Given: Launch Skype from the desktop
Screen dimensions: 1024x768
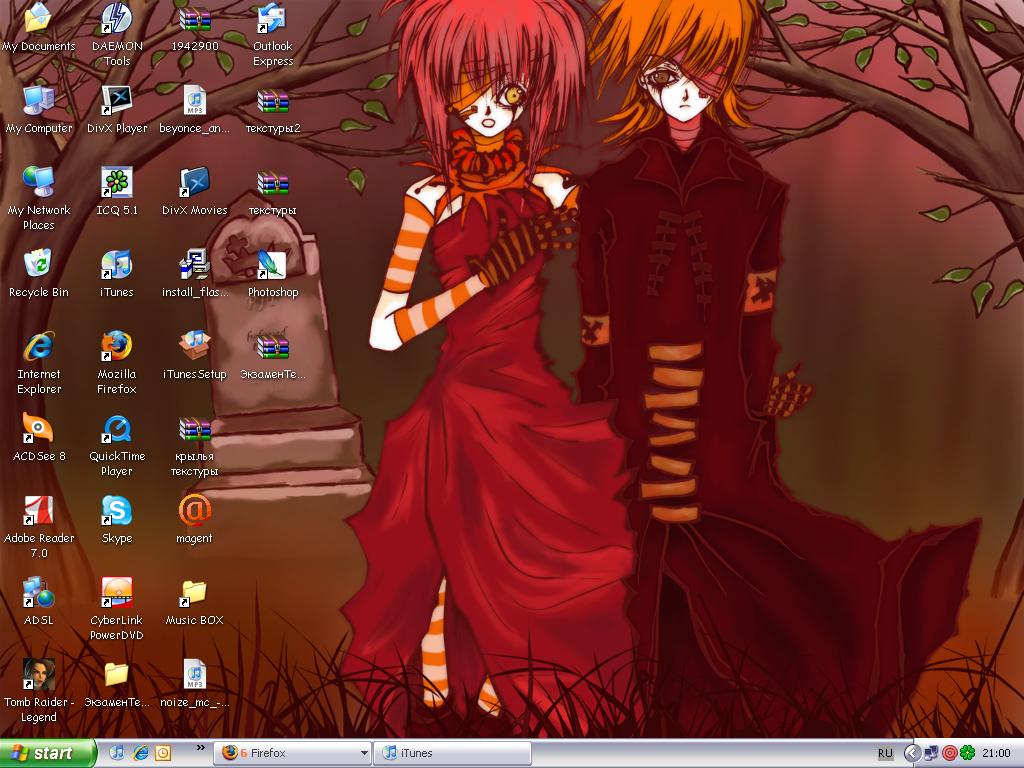Looking at the screenshot, I should pos(117,520).
